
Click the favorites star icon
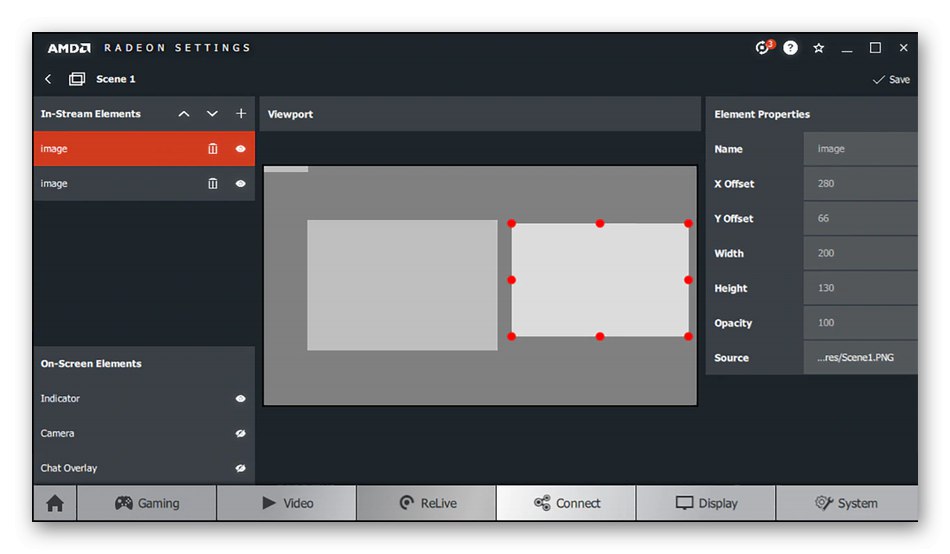tap(819, 48)
